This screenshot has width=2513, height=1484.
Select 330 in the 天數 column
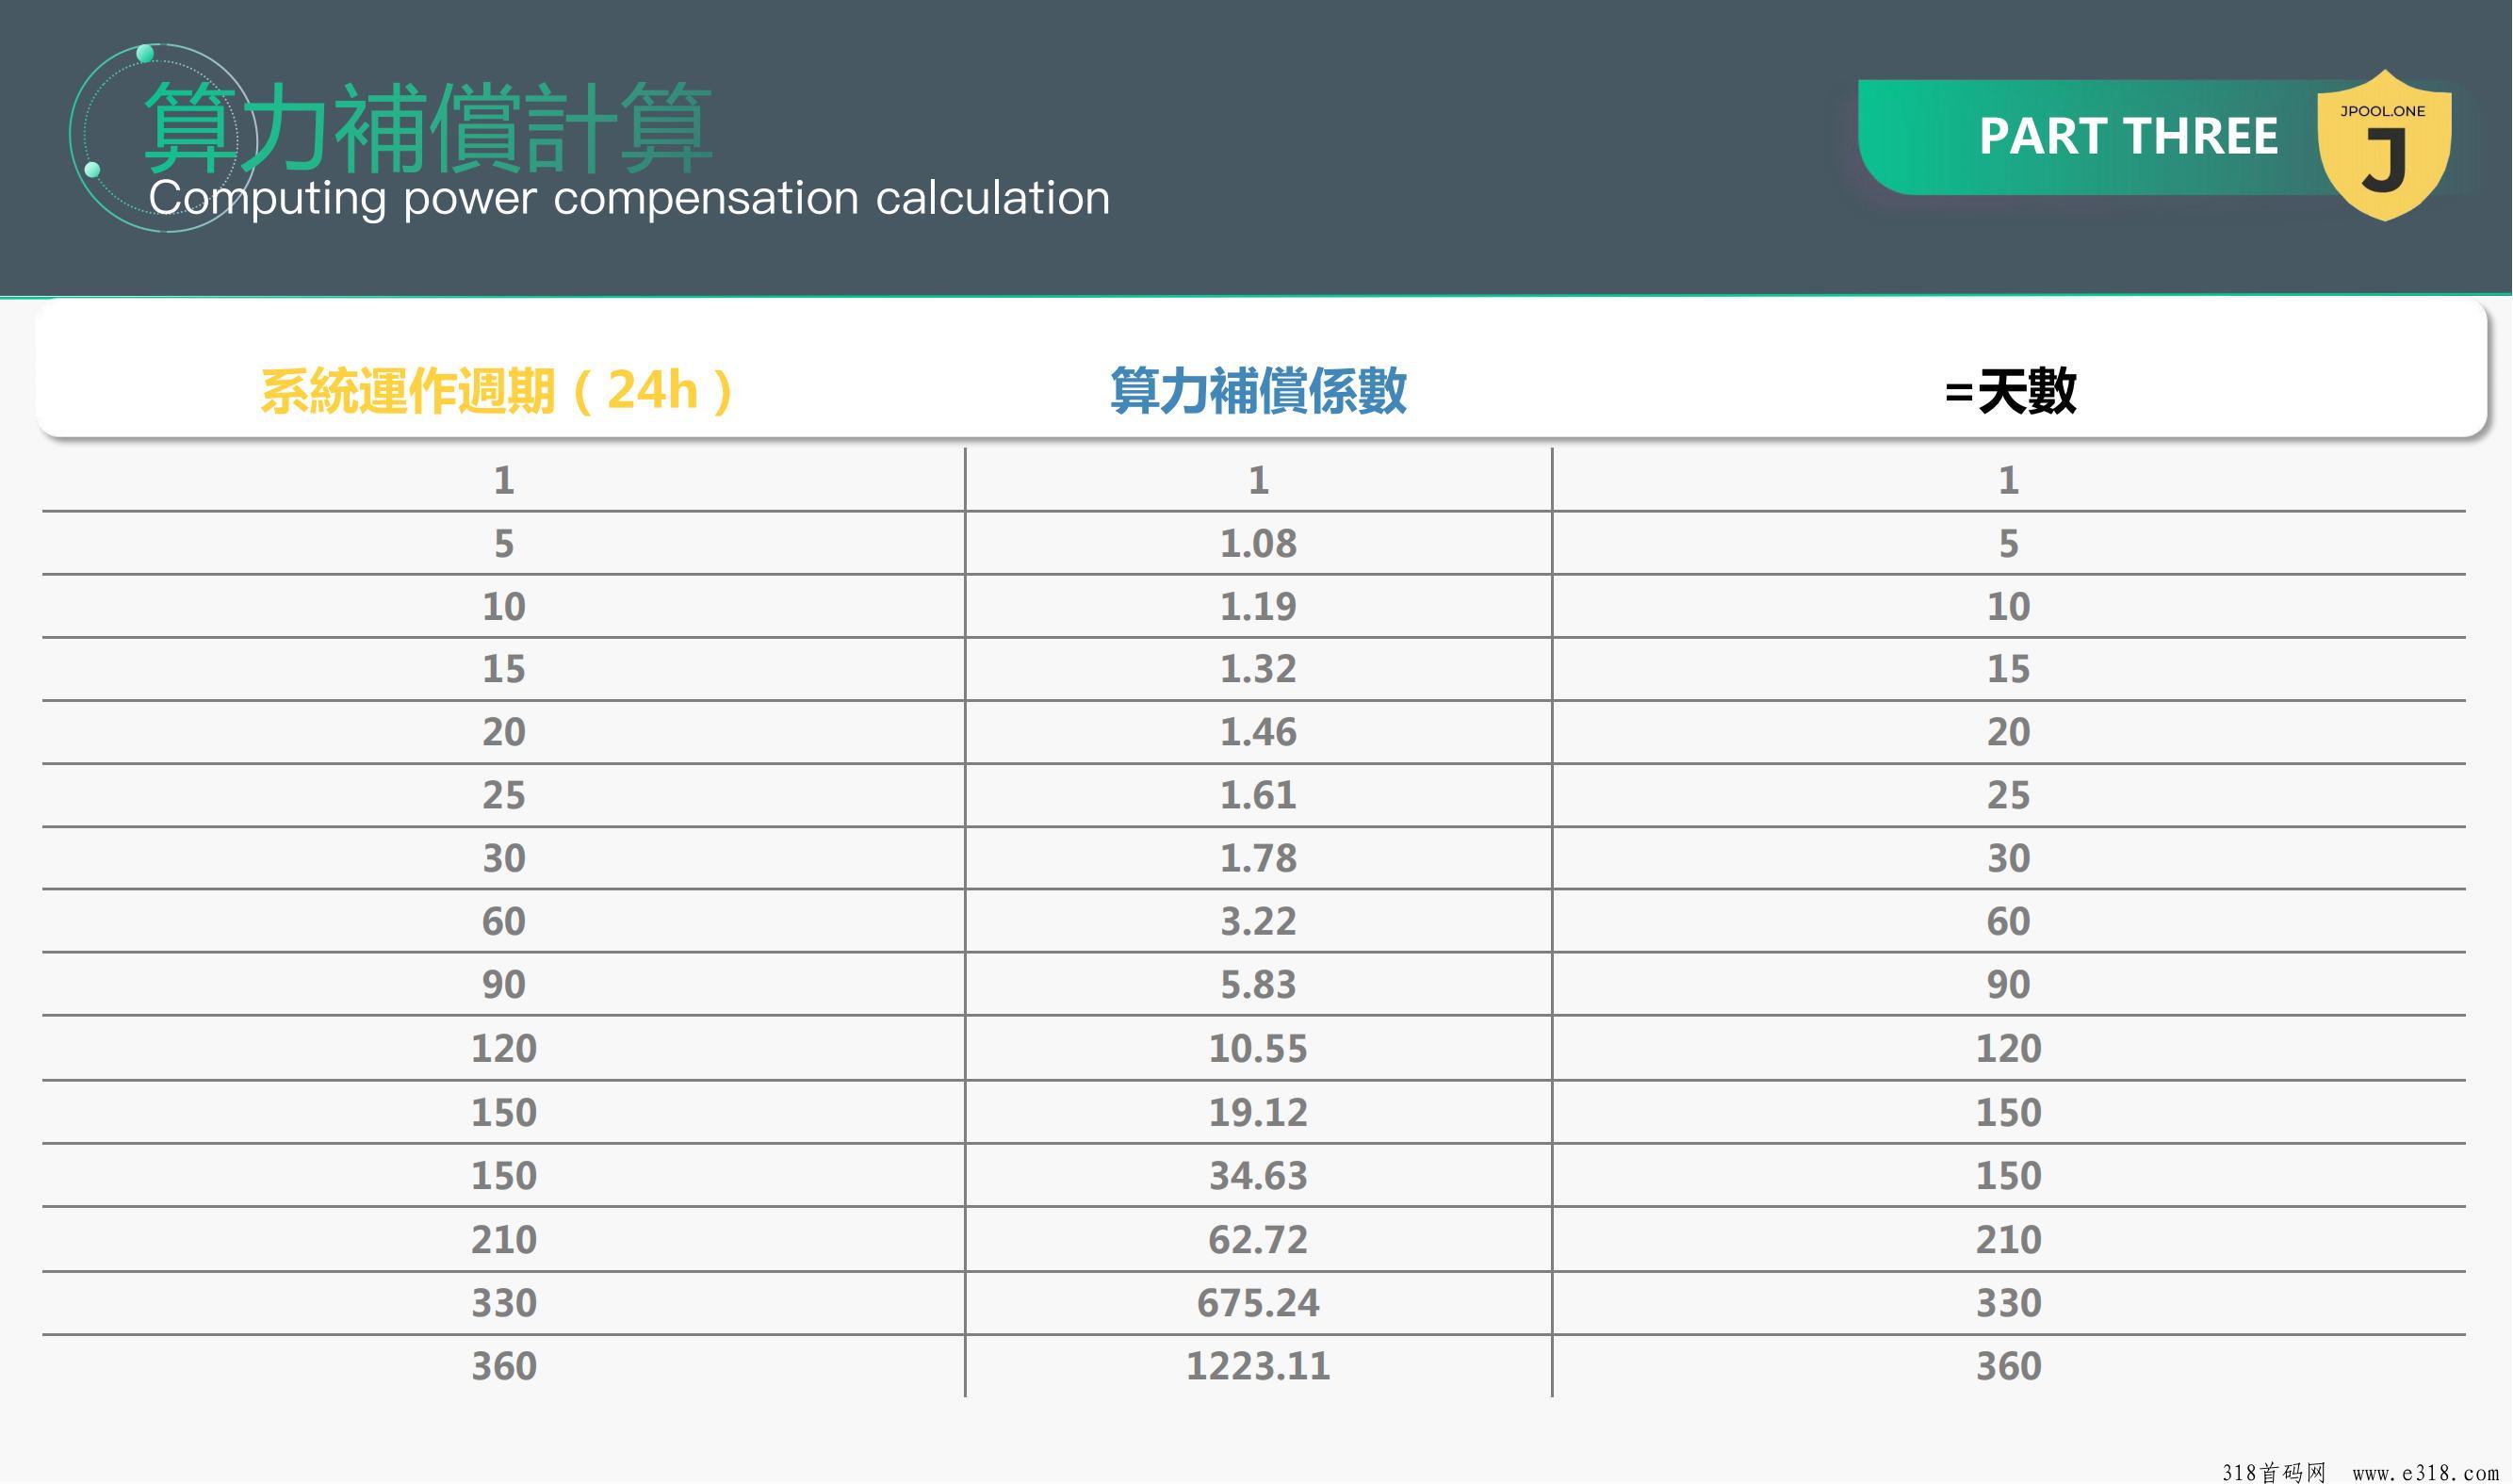coord(2008,1302)
